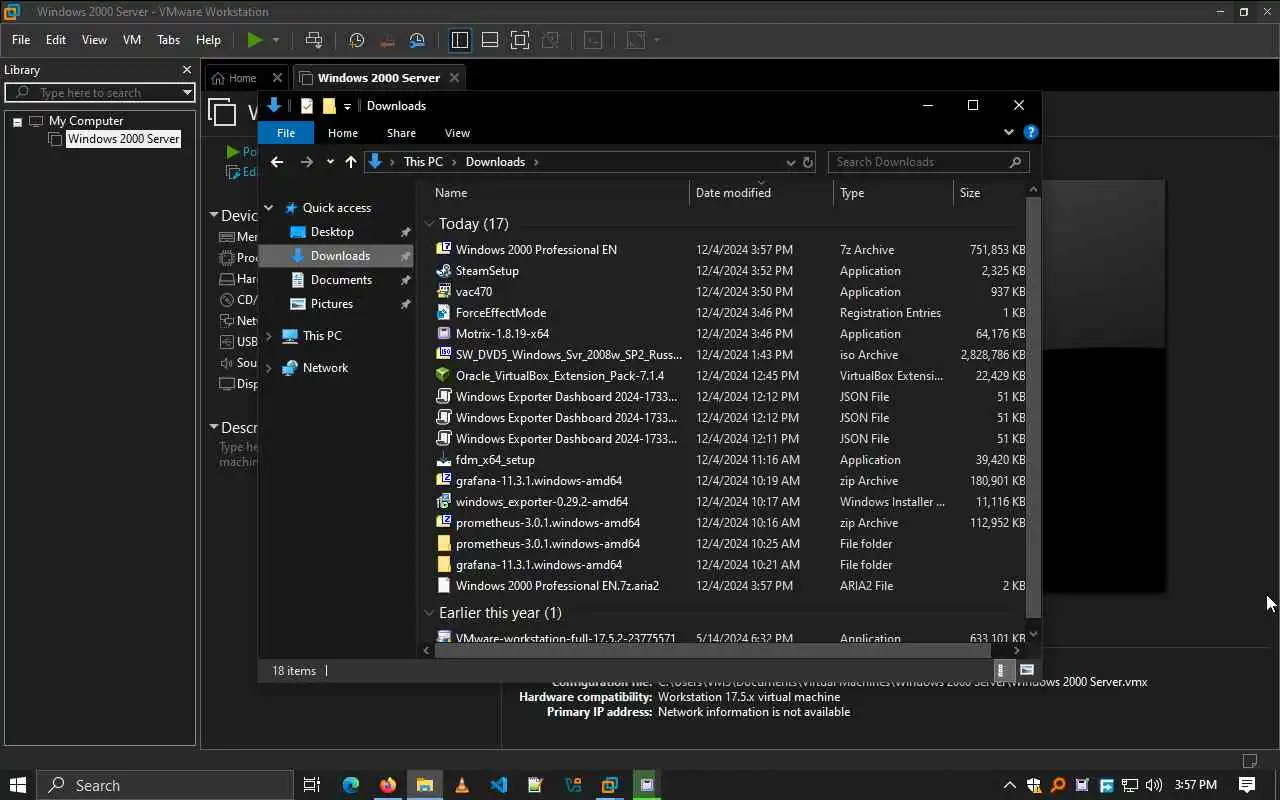Click This PC in the address breadcrumb
Screen dimensions: 1280x800
coord(423,162)
